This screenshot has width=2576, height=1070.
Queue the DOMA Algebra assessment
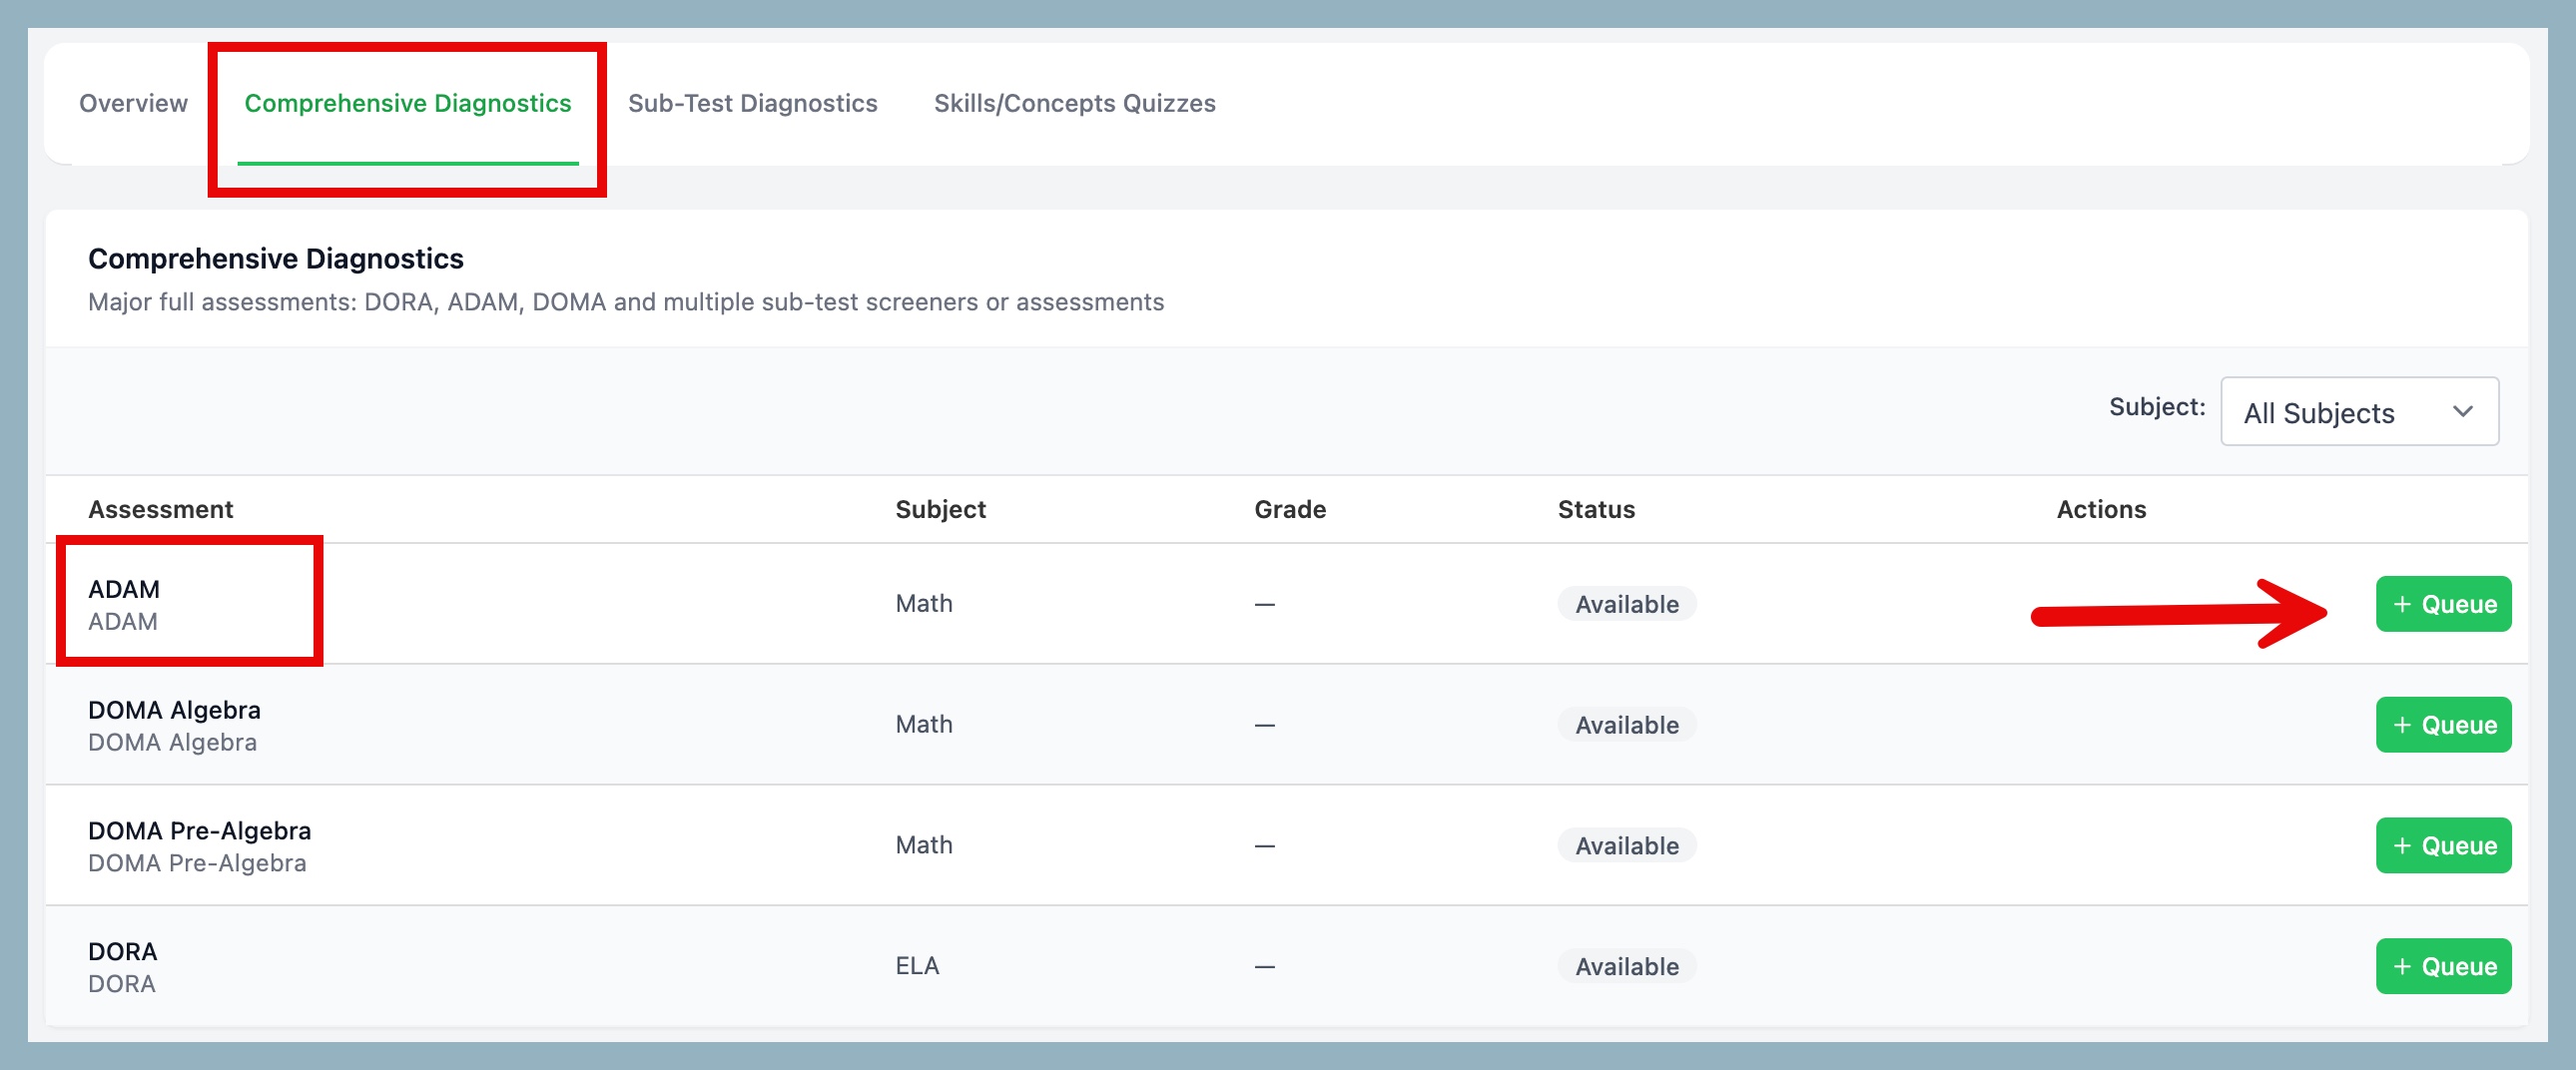click(x=2442, y=725)
